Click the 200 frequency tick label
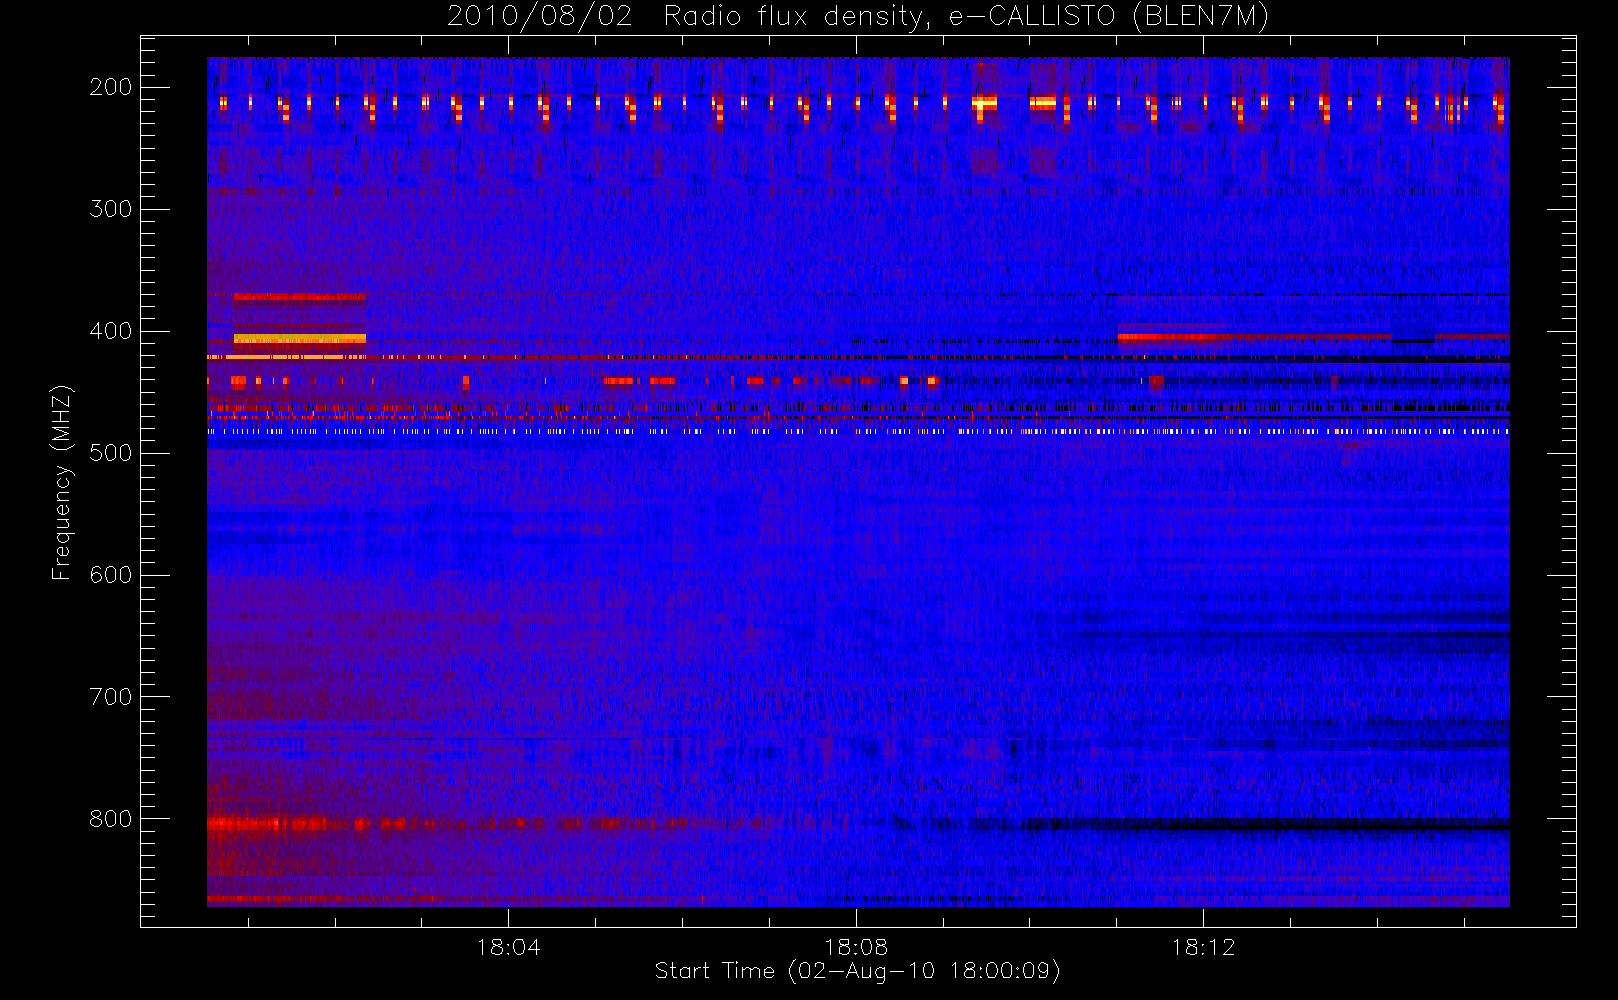1618x1000 pixels. tap(111, 87)
